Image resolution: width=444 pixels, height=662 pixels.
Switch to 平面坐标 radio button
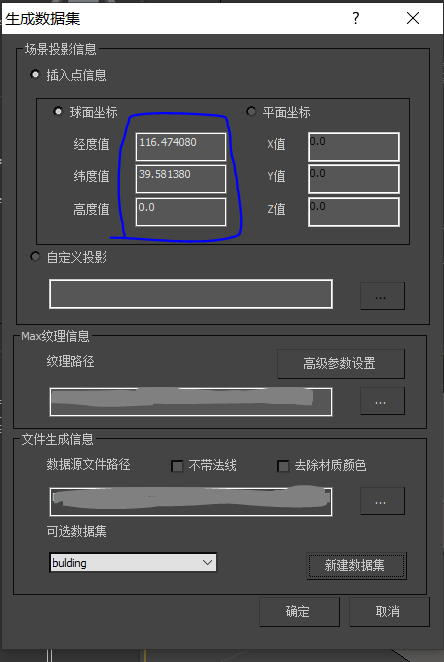251,111
